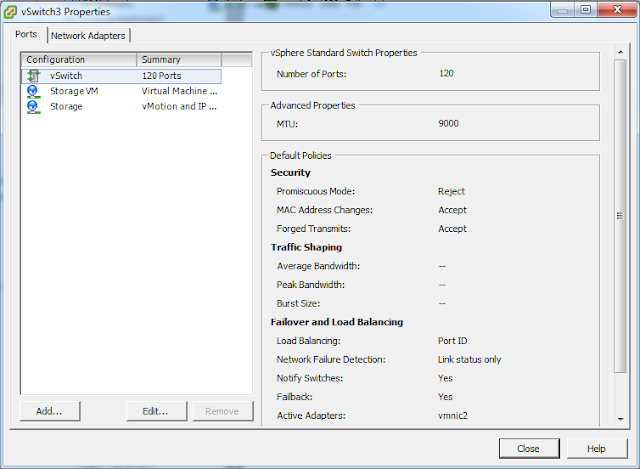Image resolution: width=640 pixels, height=469 pixels.
Task: Select the Storage VM row
Action: pyautogui.click(x=122, y=91)
